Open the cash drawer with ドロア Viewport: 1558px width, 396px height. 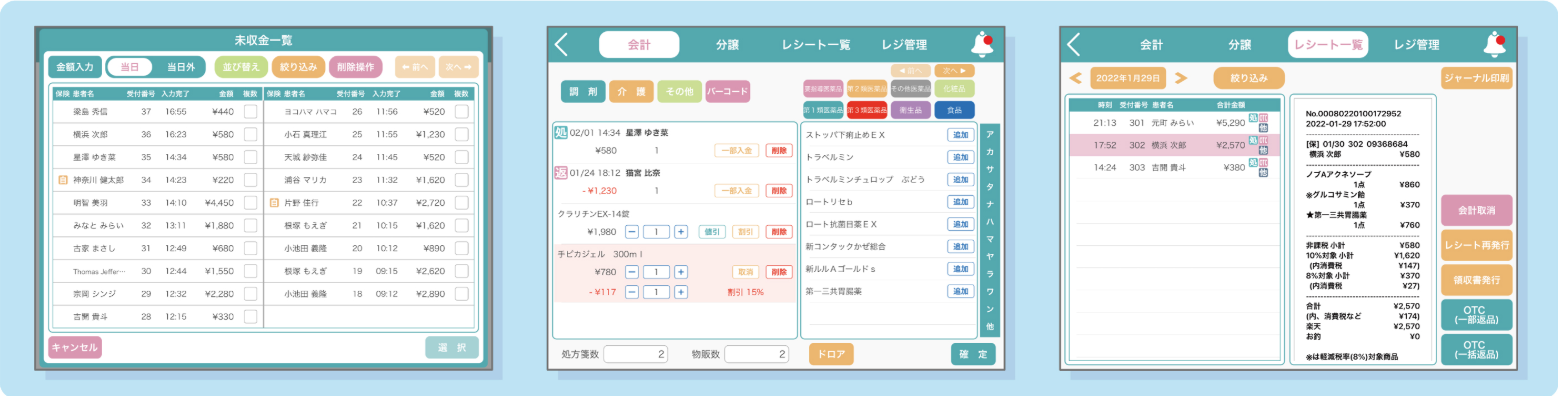[830, 354]
